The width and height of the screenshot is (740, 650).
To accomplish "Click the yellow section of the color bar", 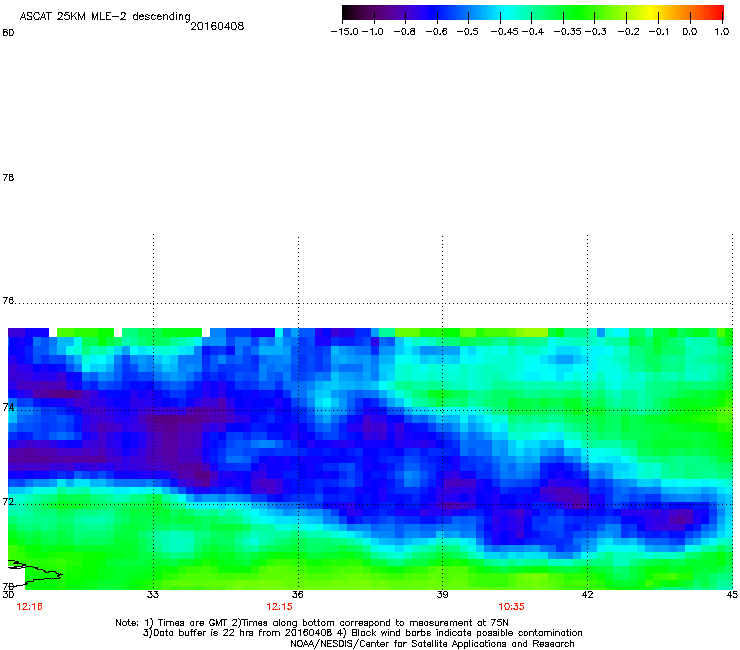I will click(x=653, y=12).
